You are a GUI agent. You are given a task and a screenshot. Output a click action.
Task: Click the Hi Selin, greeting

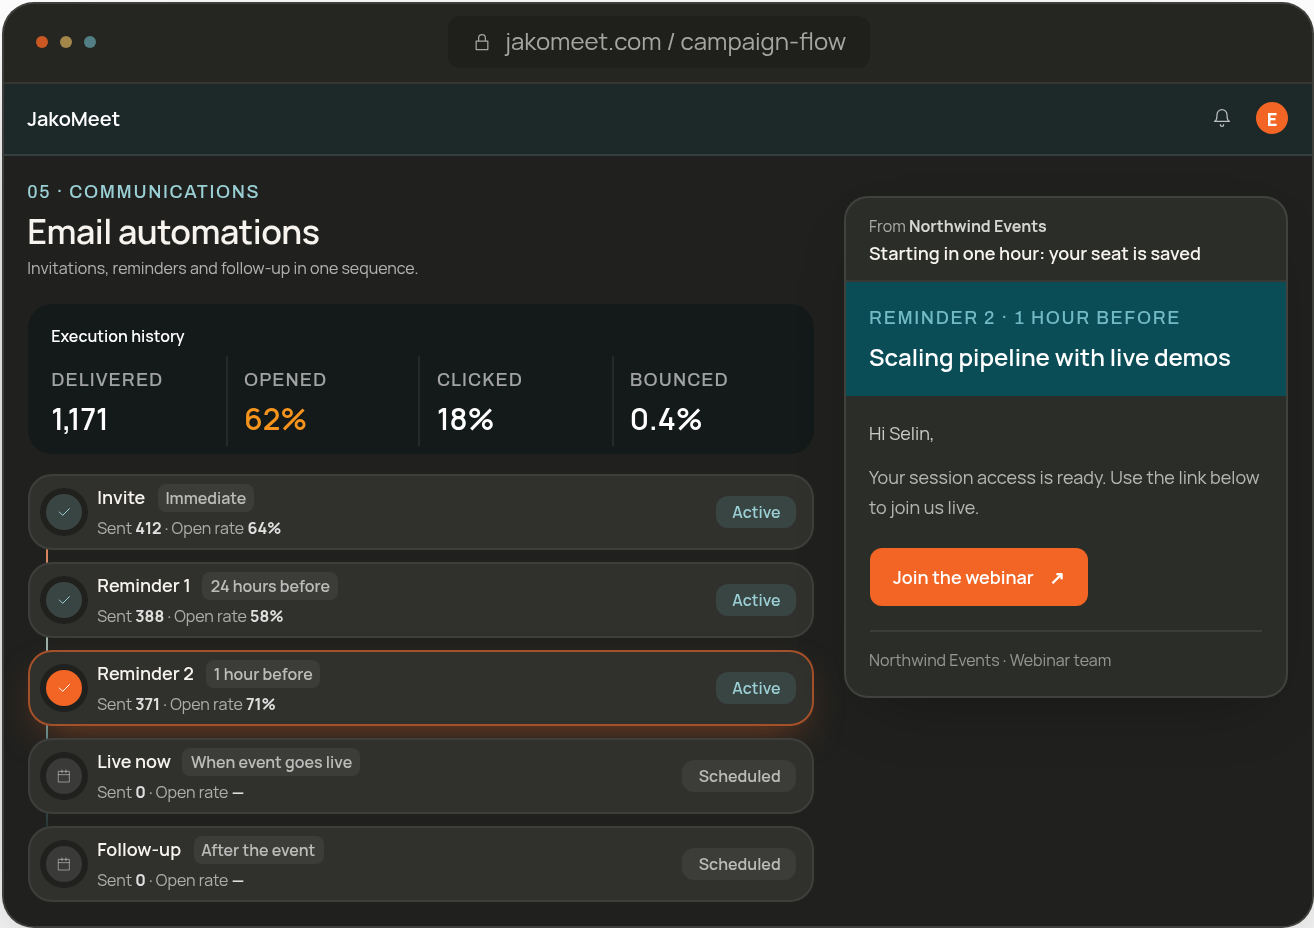(901, 434)
